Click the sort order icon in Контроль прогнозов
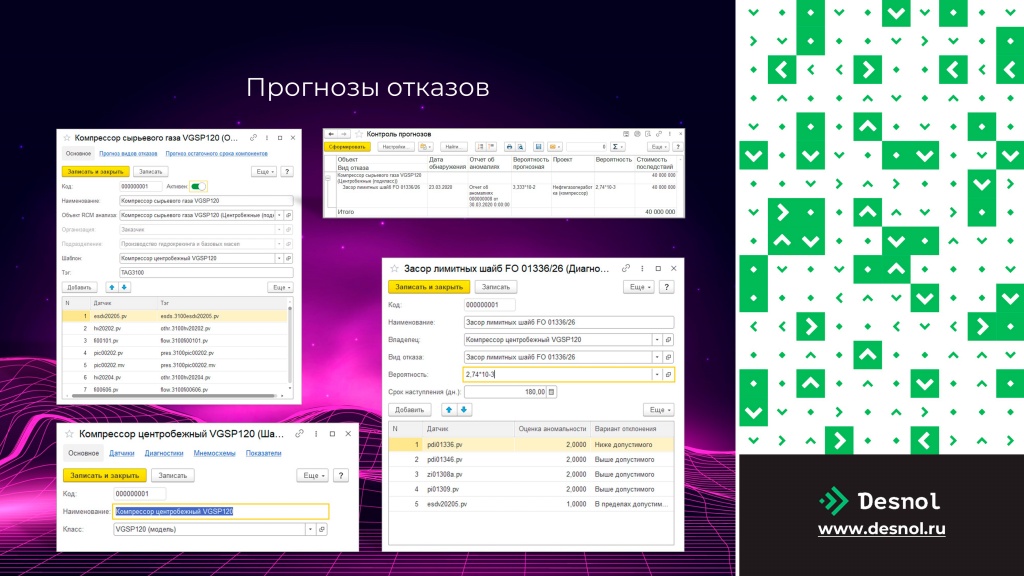This screenshot has height=576, width=1024. pos(481,147)
